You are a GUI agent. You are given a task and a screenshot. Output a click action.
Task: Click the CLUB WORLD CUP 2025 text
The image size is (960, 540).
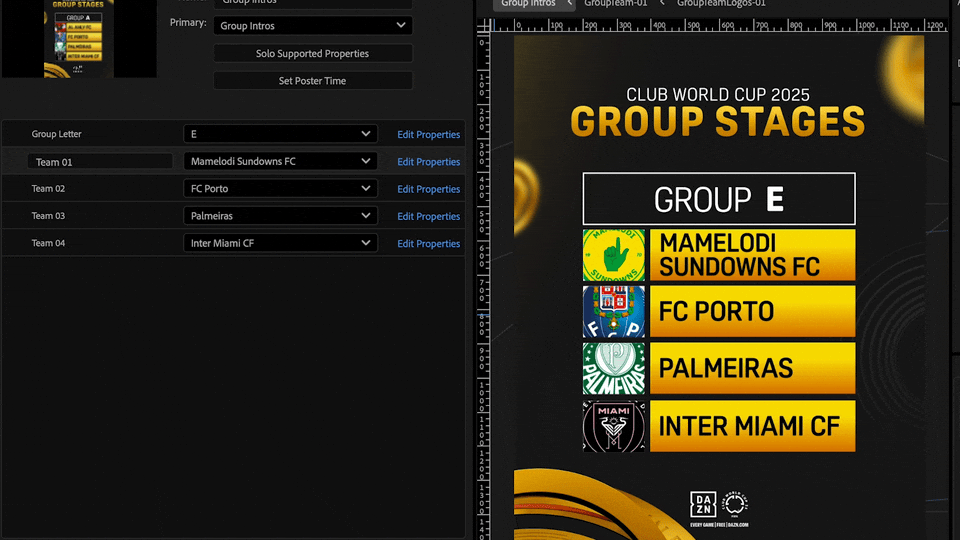[x=718, y=94]
